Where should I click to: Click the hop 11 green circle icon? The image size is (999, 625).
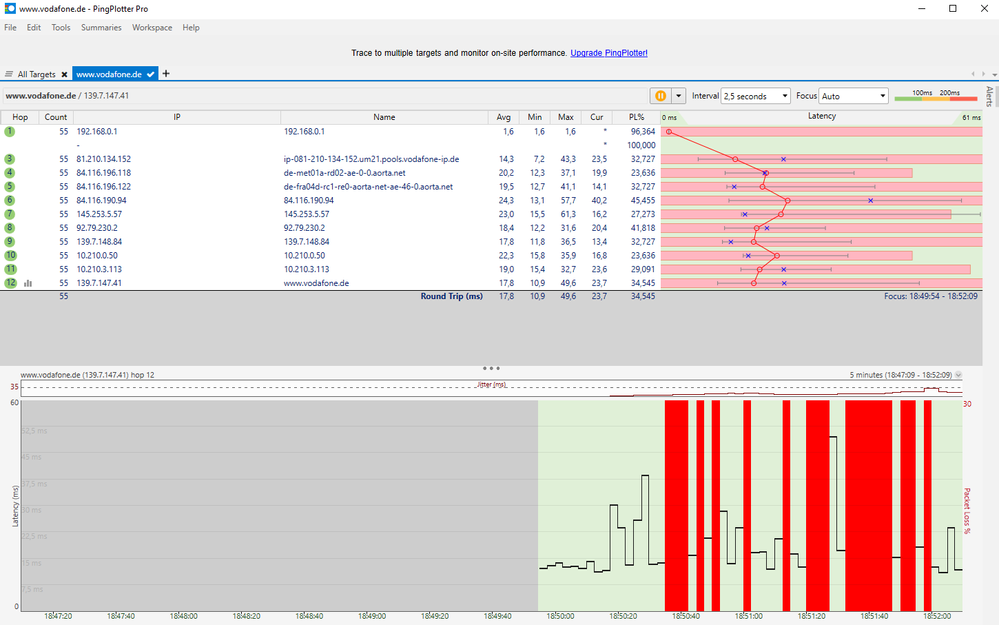point(10,269)
